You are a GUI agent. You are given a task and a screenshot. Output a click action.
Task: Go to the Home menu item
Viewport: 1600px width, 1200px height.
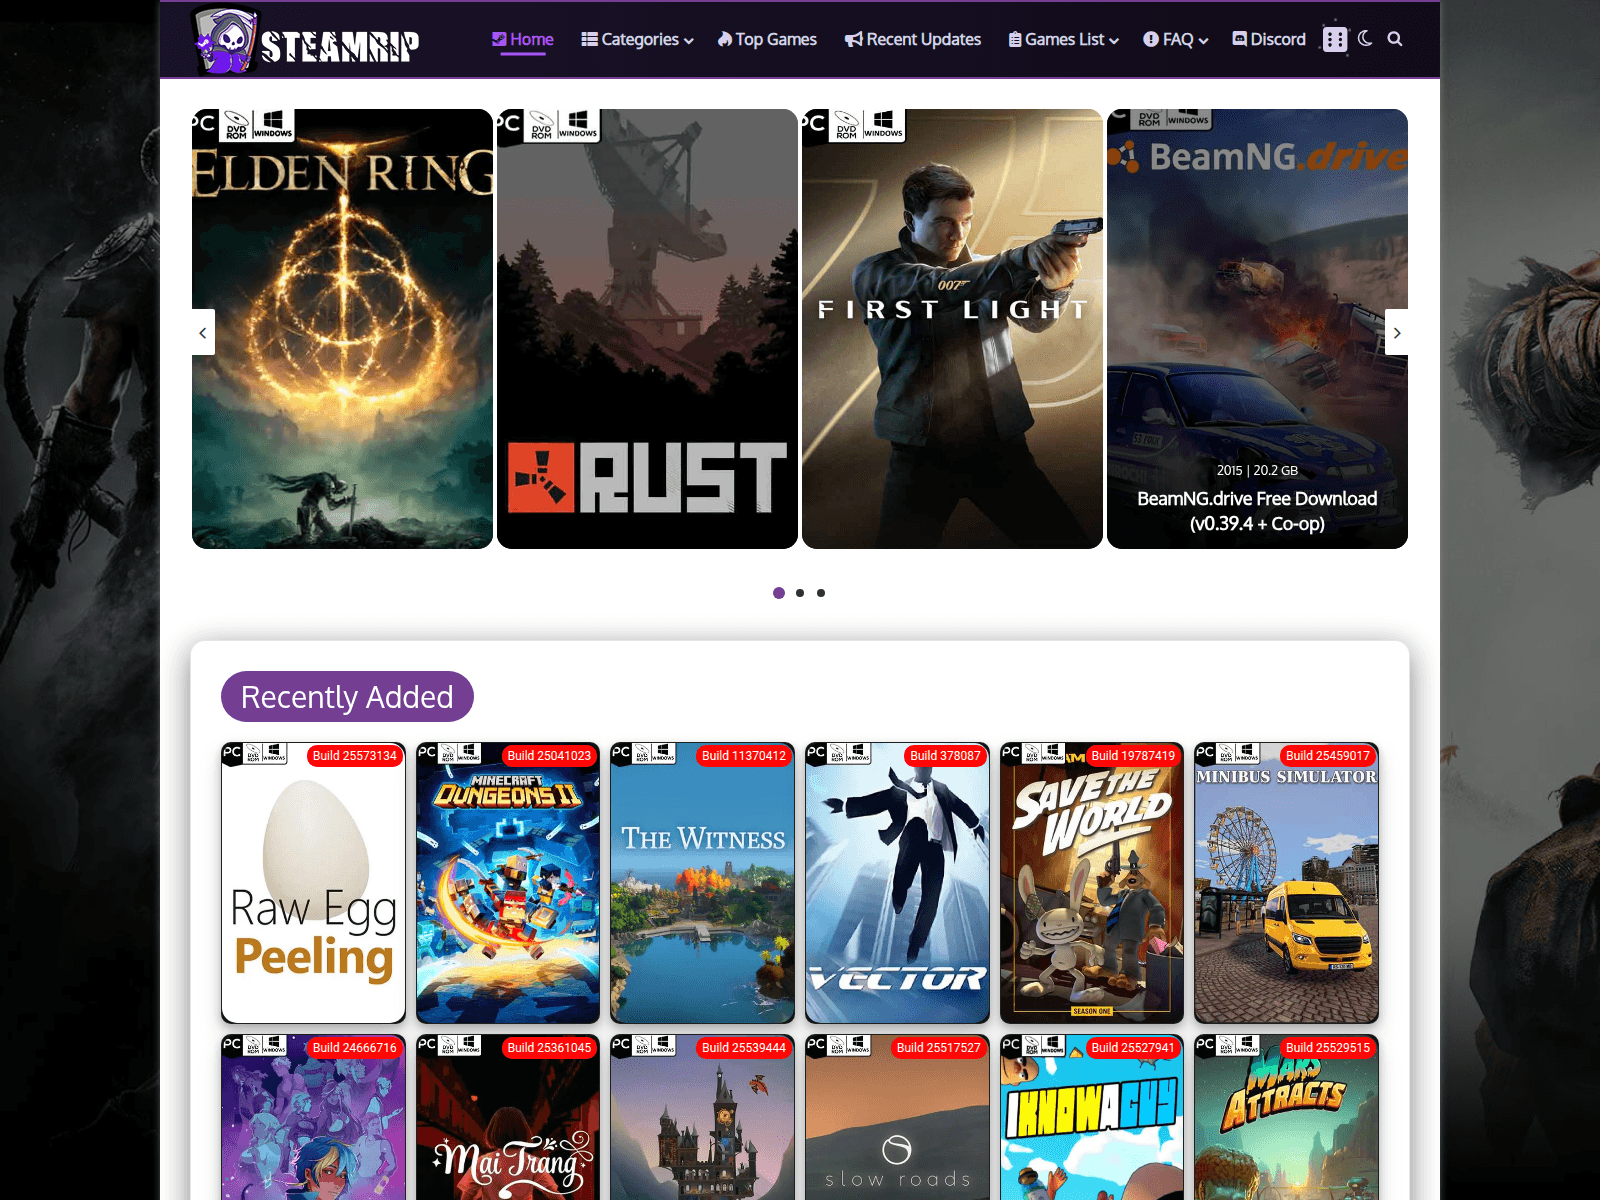[x=523, y=39]
